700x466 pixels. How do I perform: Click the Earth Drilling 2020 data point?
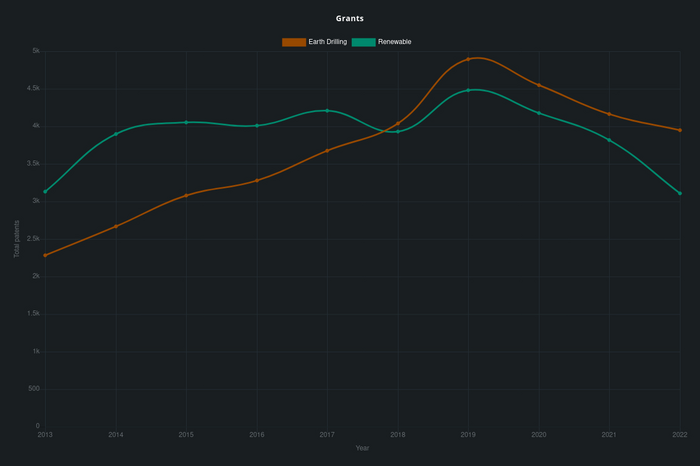click(539, 85)
